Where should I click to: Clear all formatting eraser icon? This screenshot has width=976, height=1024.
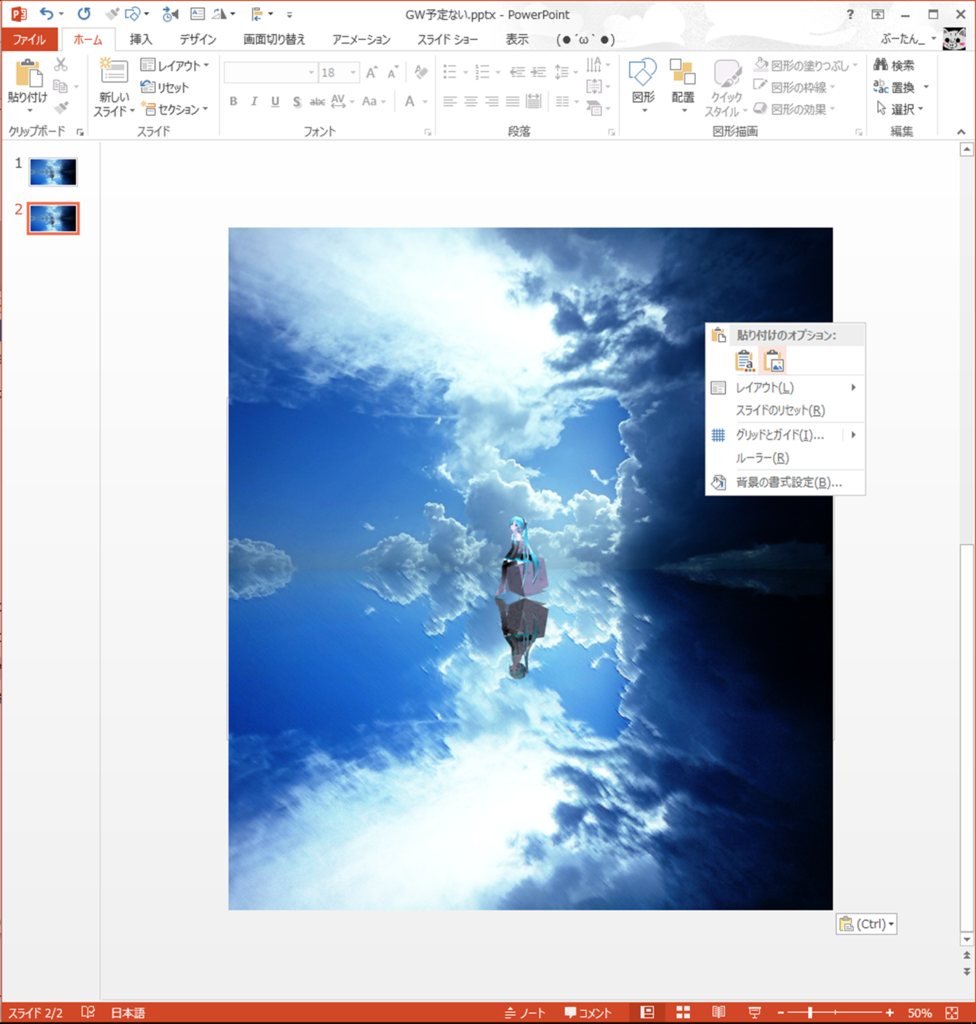point(421,72)
